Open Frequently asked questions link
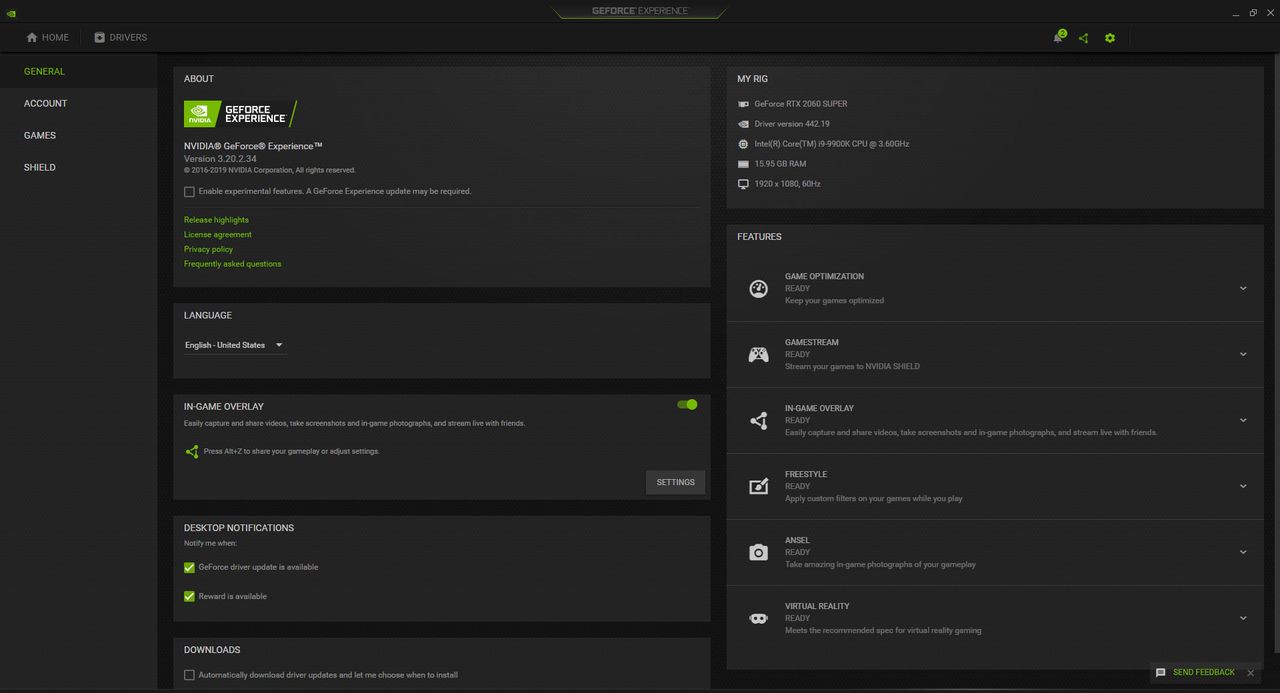The height and width of the screenshot is (693, 1280). [x=232, y=264]
